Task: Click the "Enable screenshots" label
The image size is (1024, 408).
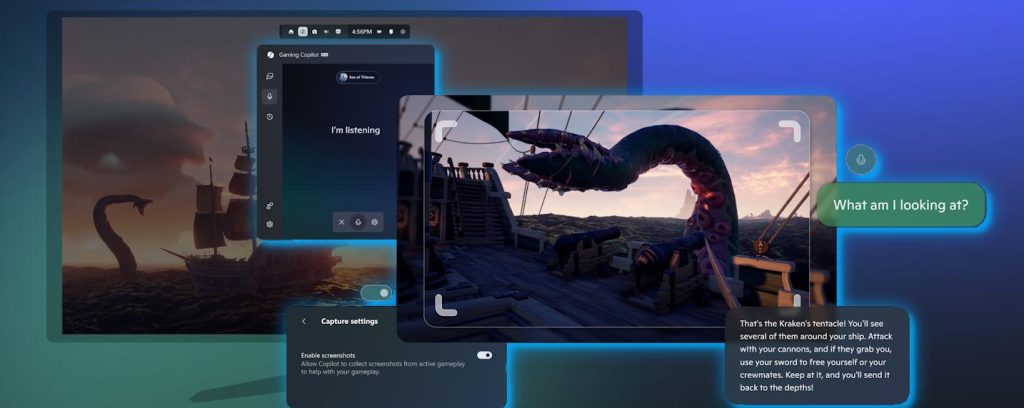Action: pyautogui.click(x=328, y=355)
